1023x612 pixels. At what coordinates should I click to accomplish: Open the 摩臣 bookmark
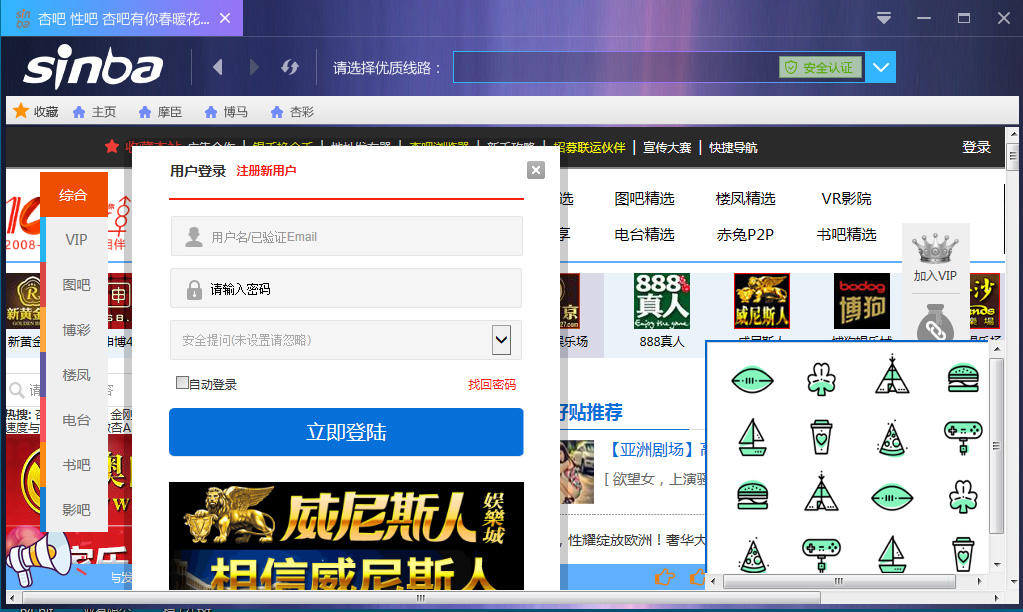160,112
